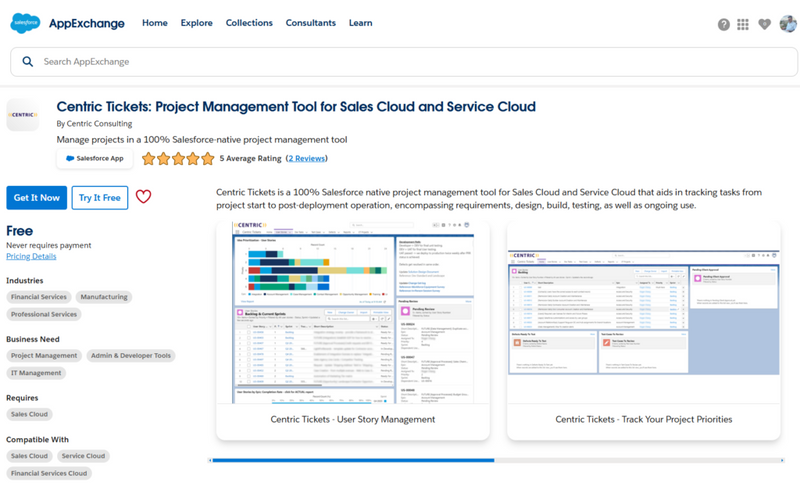Open the 2 Reviews link
The width and height of the screenshot is (800, 486).
pos(306,159)
